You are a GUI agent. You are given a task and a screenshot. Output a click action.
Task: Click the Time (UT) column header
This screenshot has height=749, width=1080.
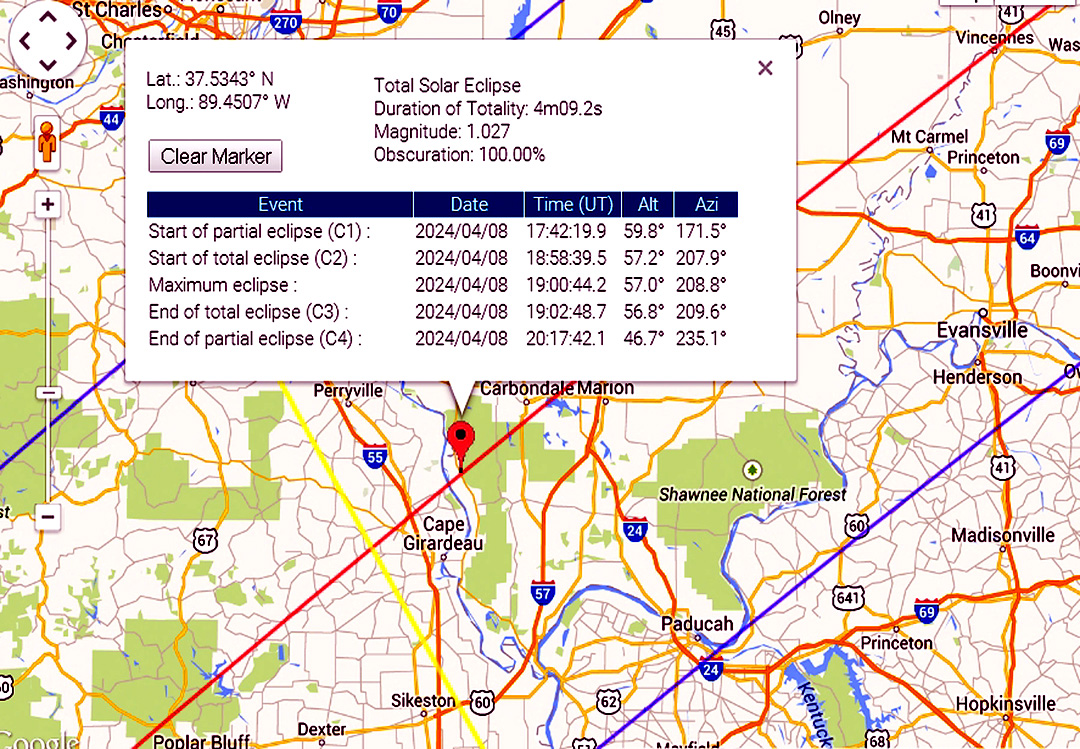[573, 204]
